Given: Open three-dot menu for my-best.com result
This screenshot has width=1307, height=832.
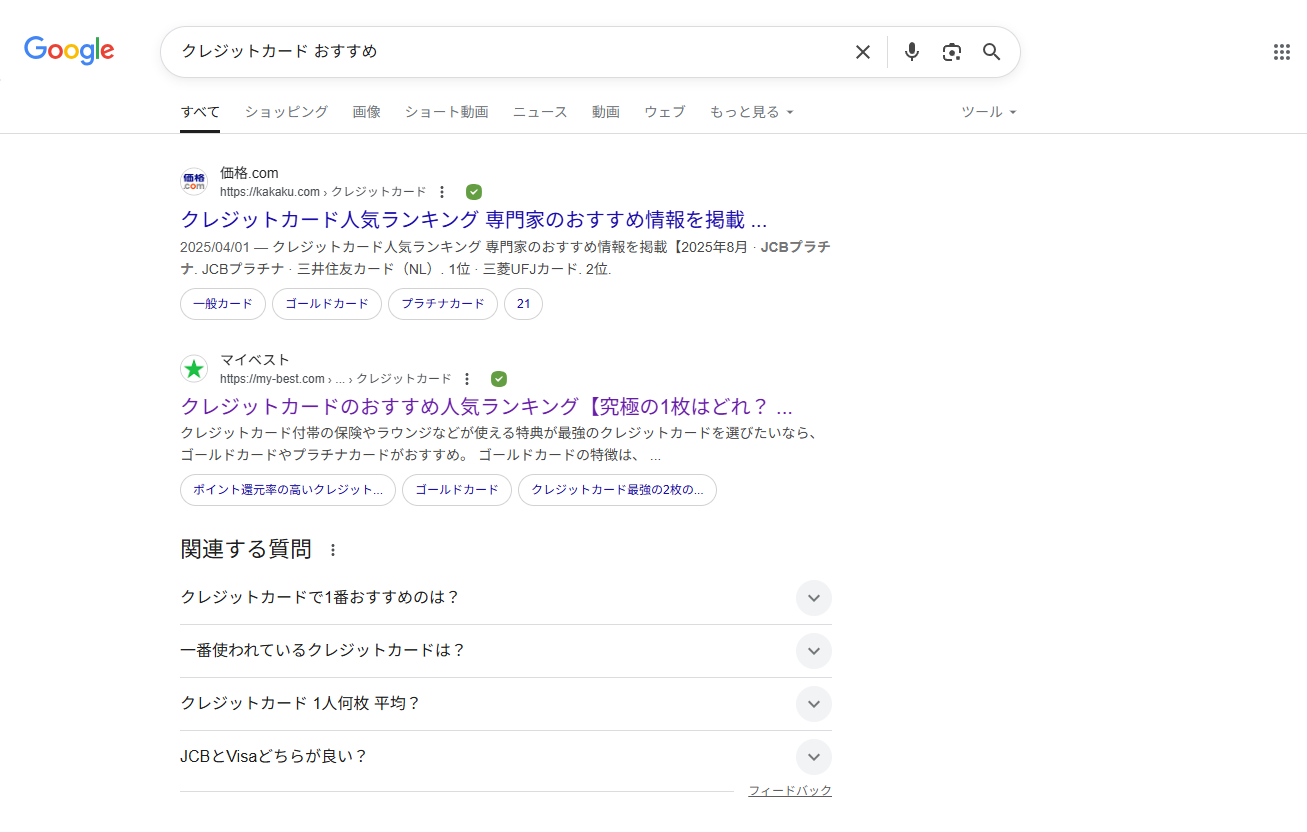Looking at the screenshot, I should pos(466,379).
